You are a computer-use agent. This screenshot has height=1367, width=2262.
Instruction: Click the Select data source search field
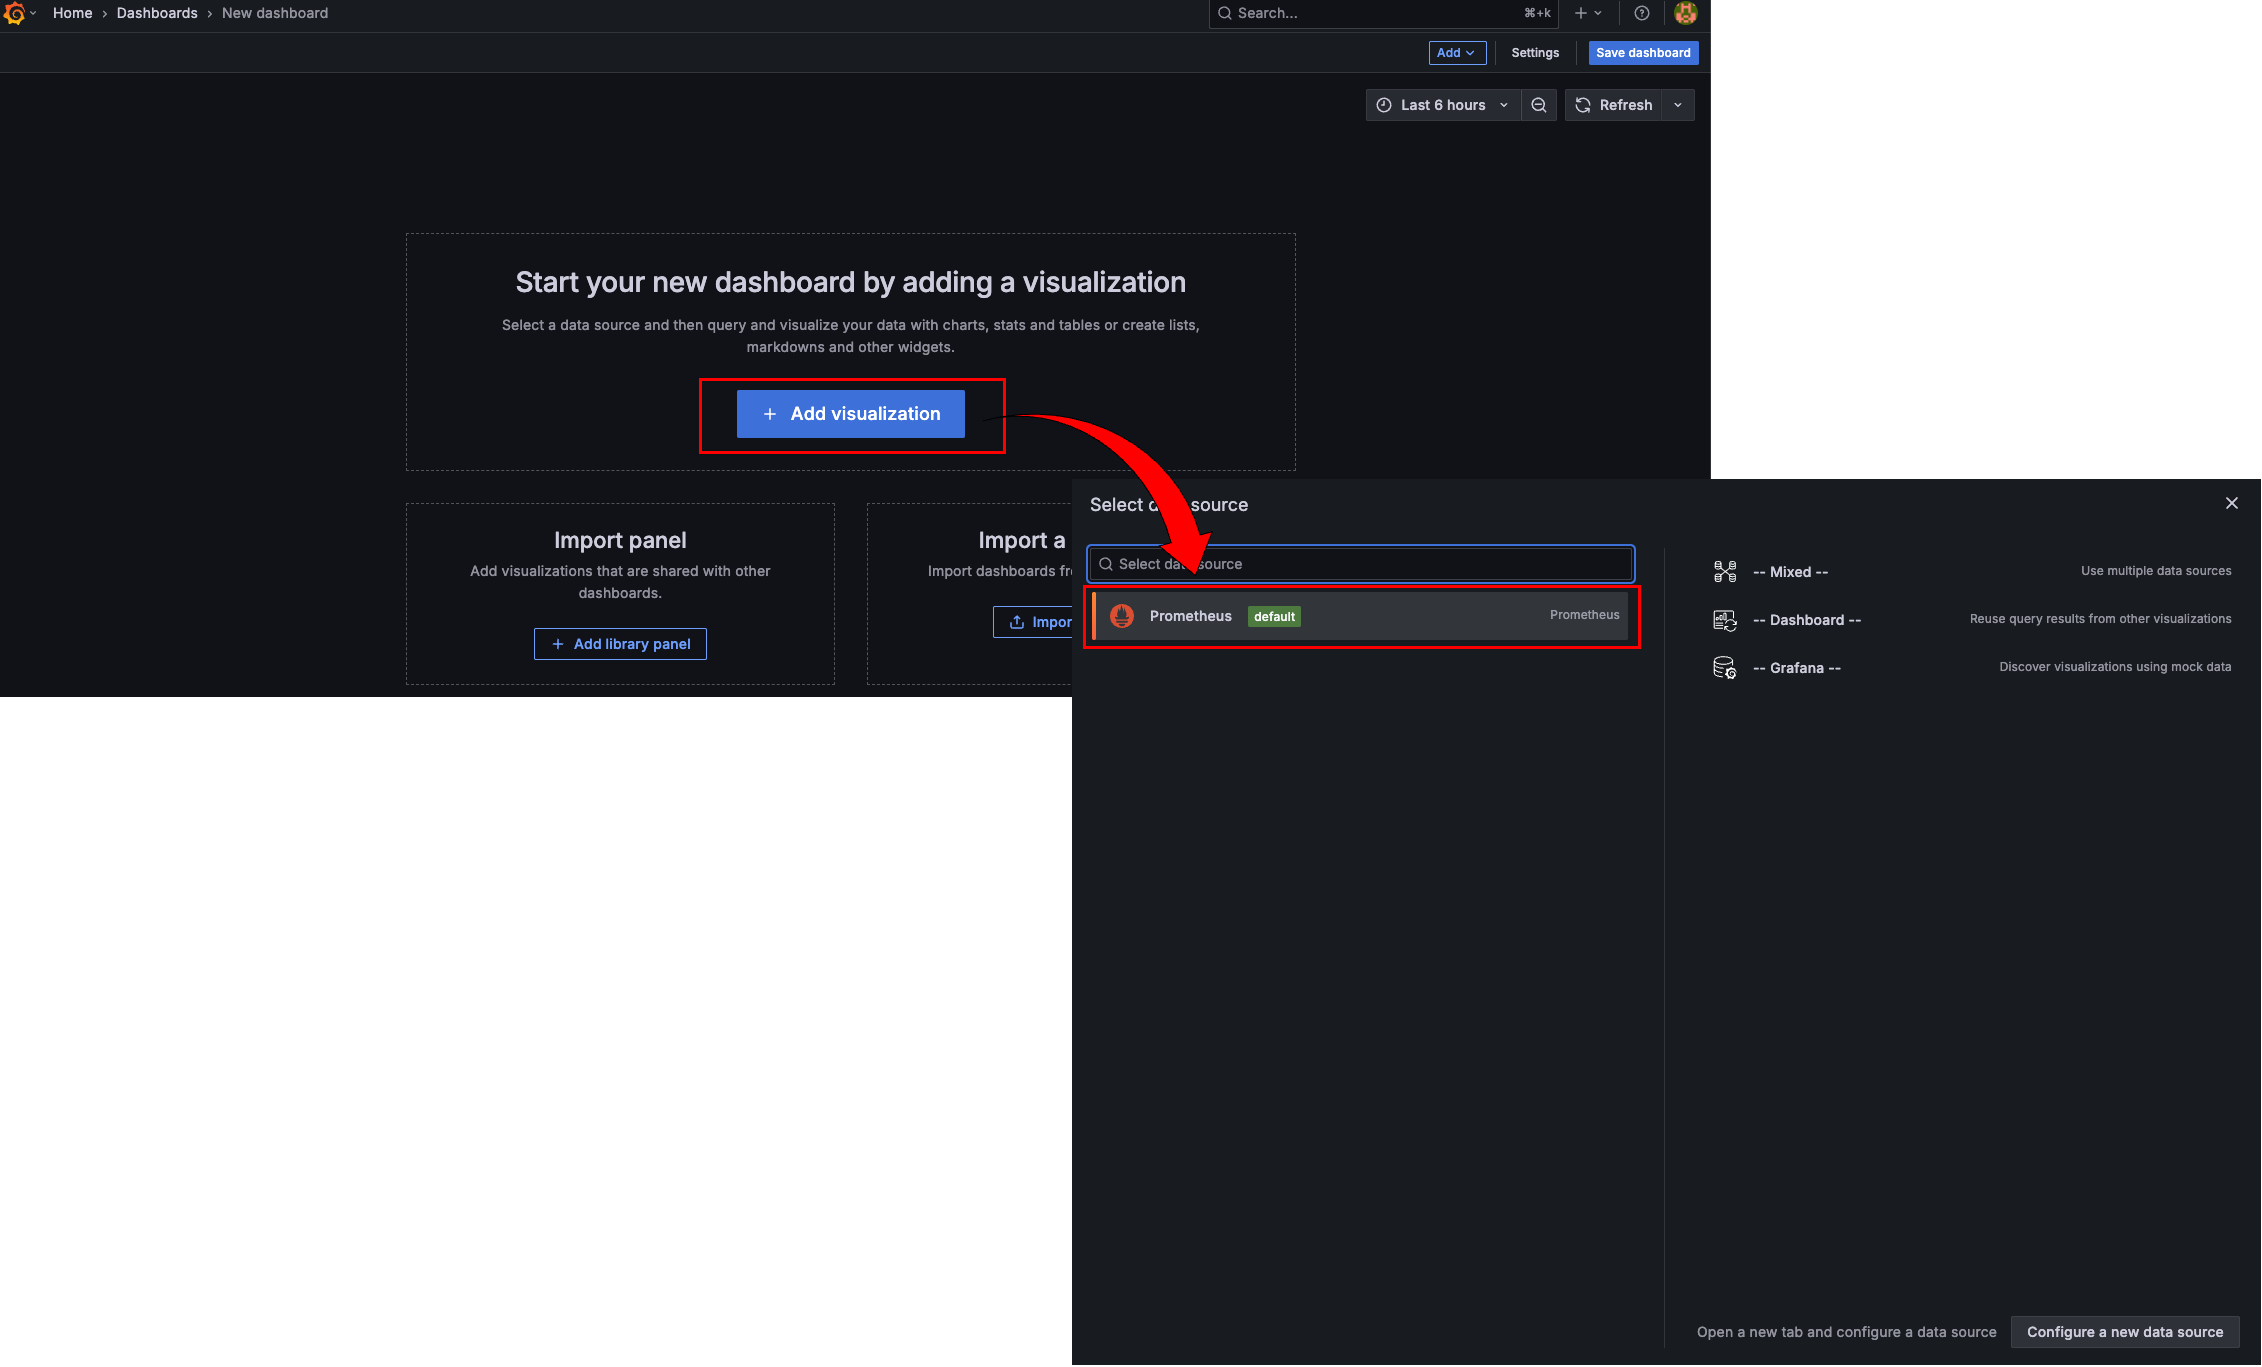1360,564
